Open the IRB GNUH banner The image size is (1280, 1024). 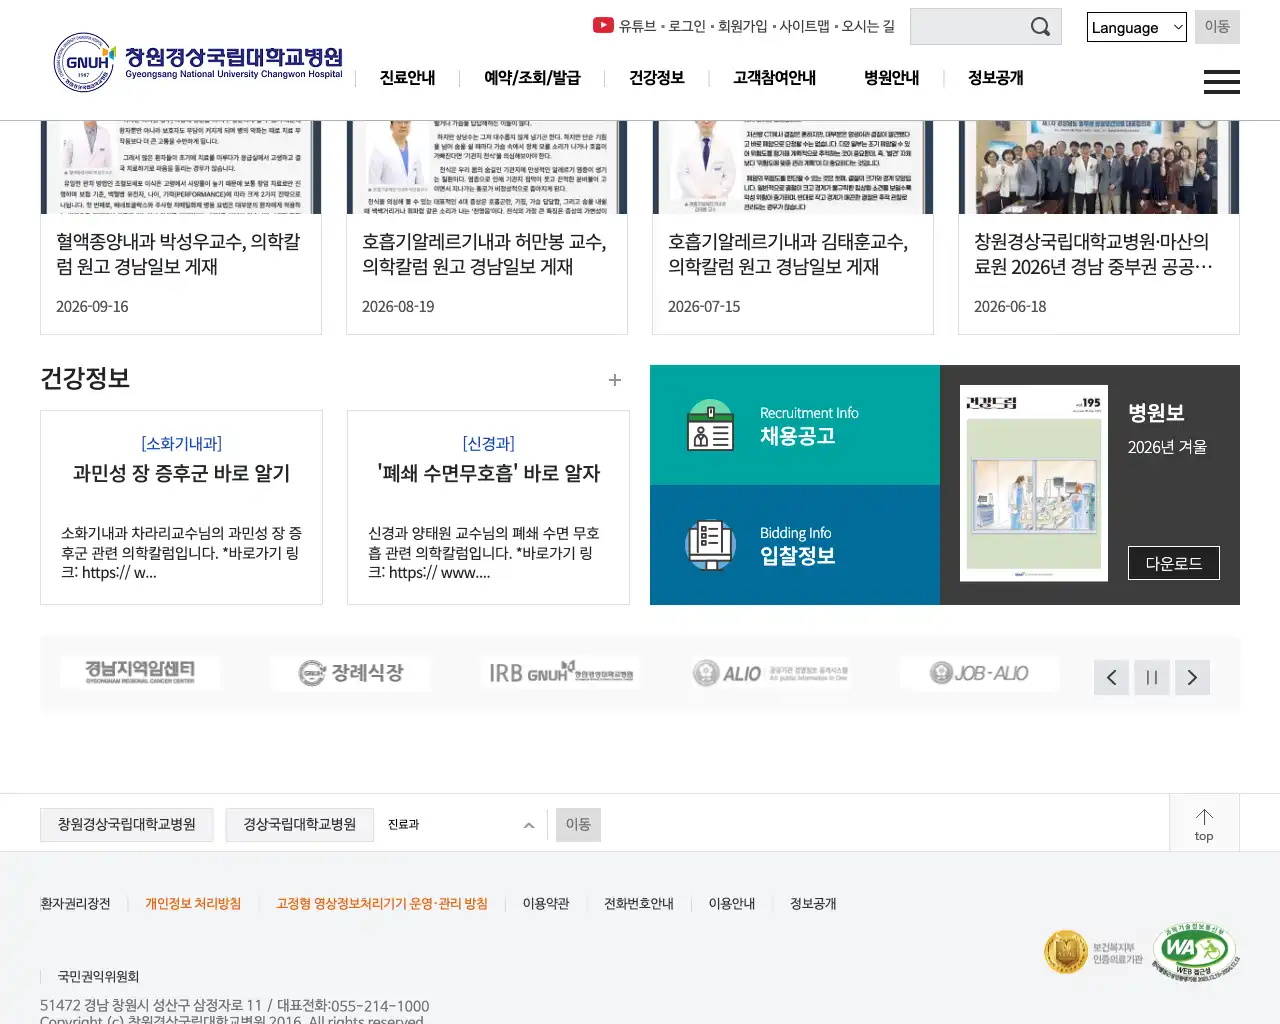(560, 673)
